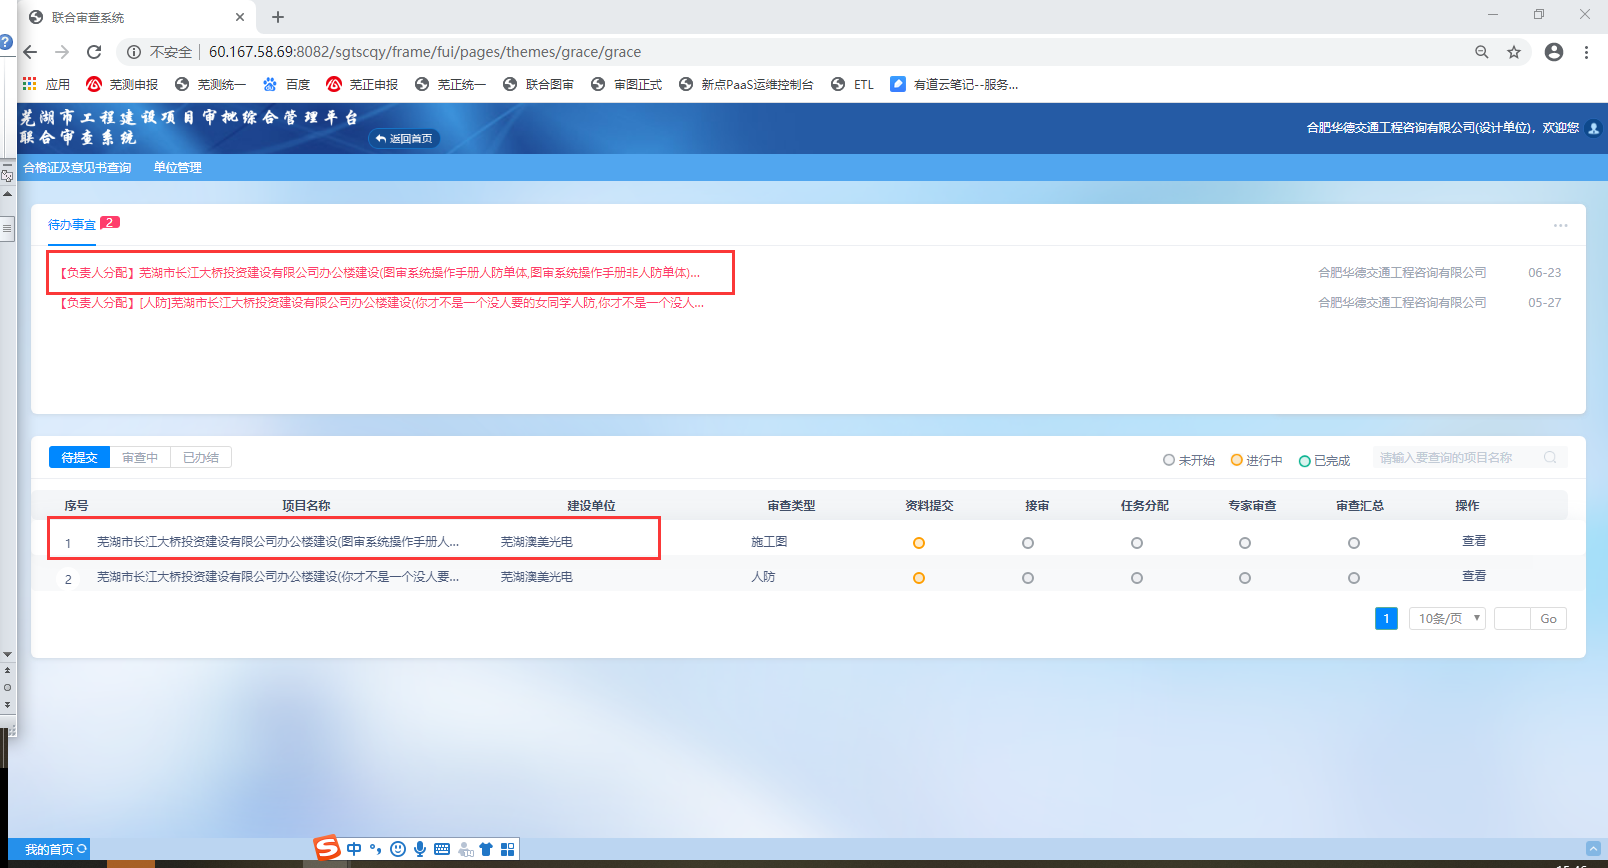The width and height of the screenshot is (1608, 868).
Task: Click the user avatar icon in header
Action: 1594,128
